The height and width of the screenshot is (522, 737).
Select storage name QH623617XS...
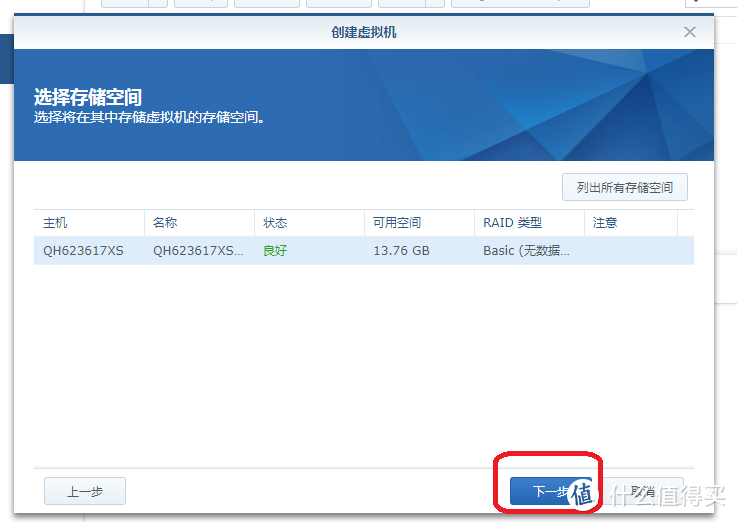198,250
